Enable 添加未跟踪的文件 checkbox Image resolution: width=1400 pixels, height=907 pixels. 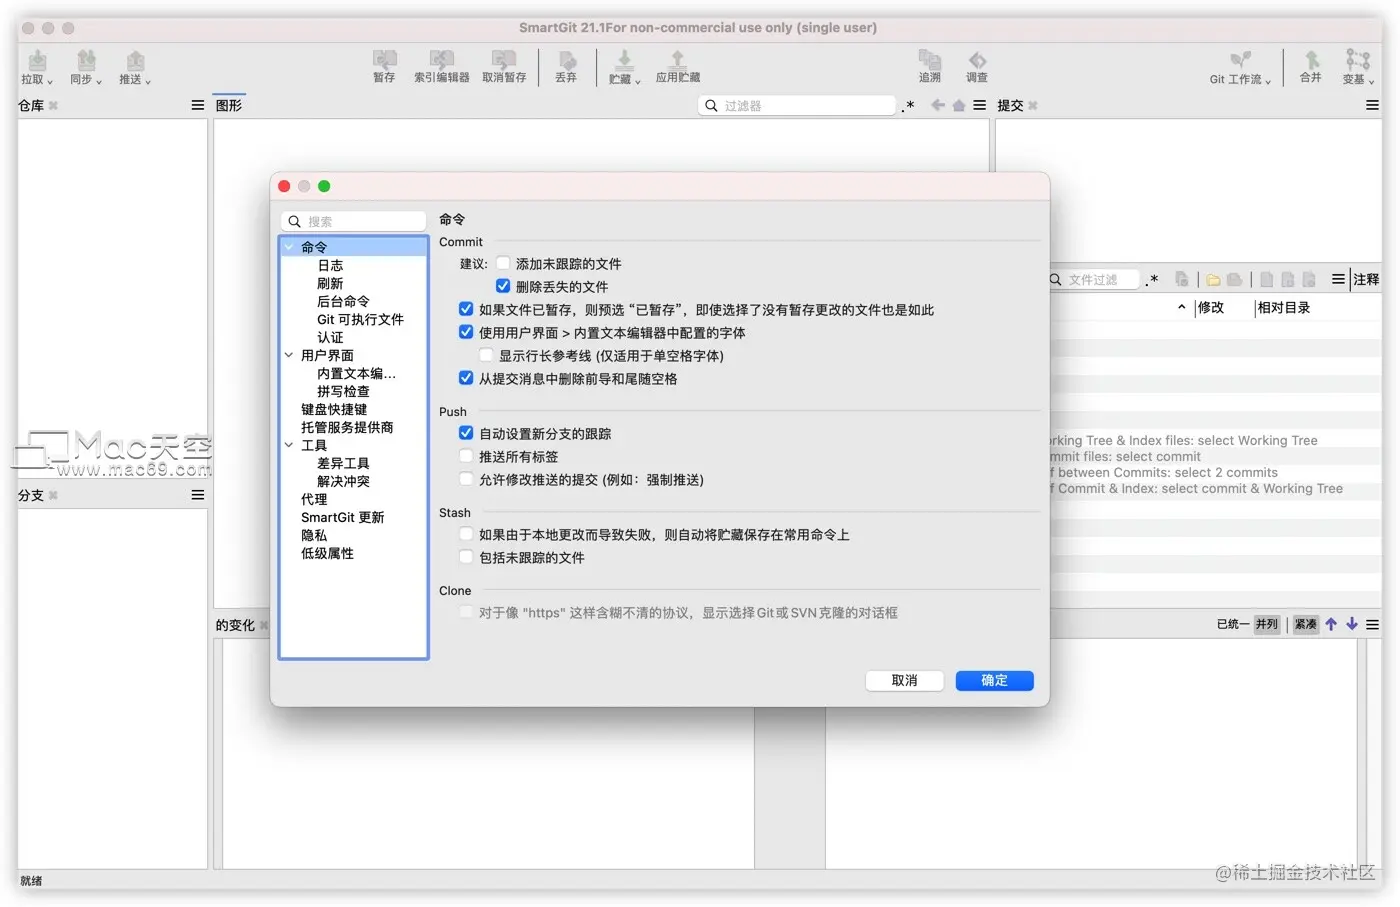click(503, 264)
